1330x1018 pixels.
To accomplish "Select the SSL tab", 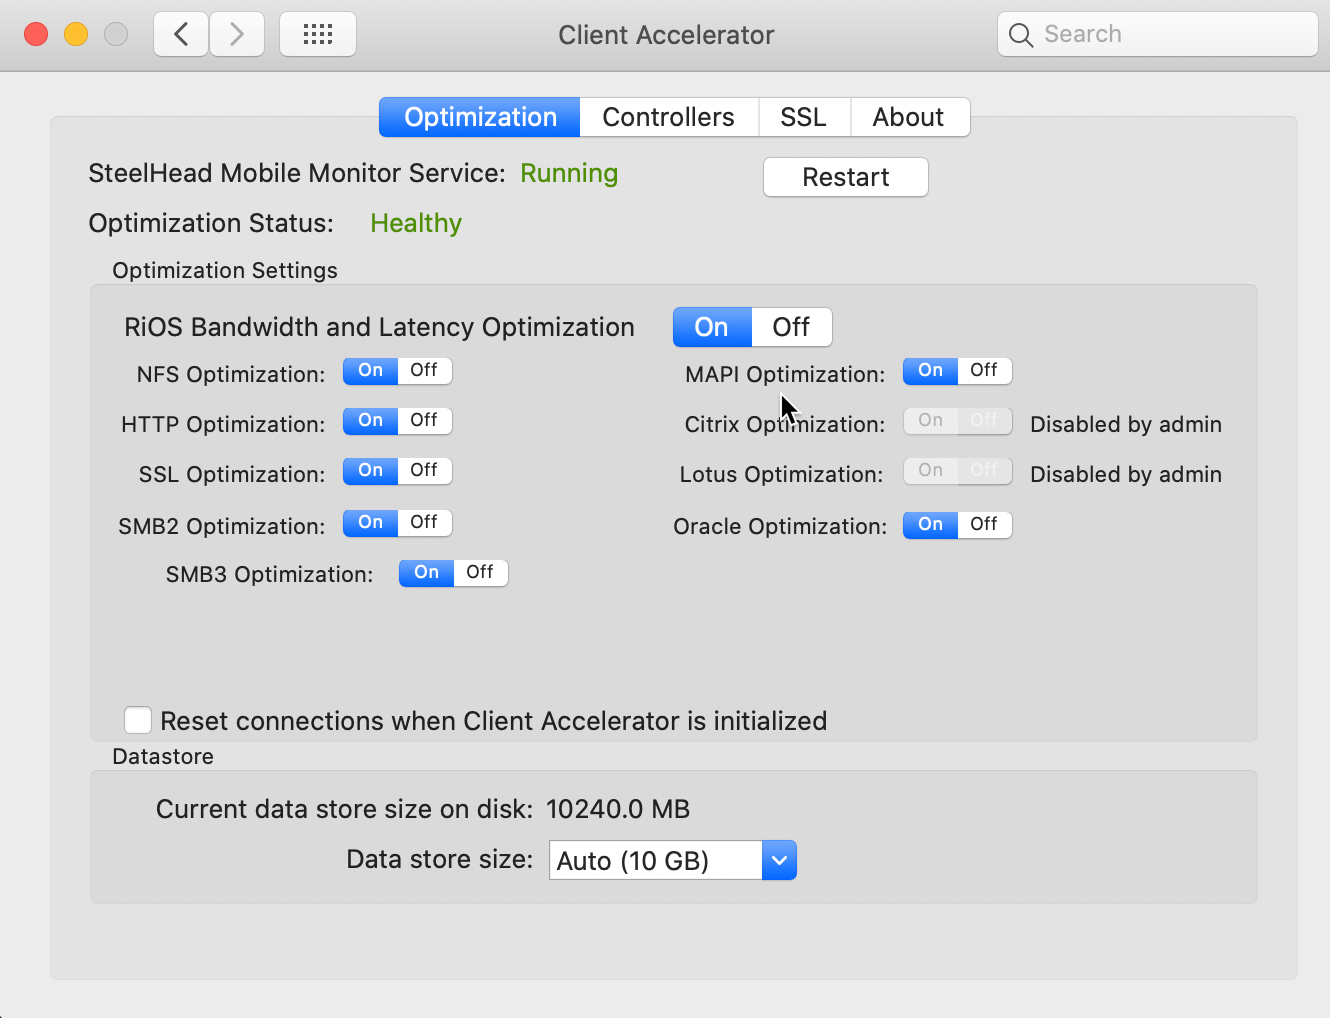I will [x=804, y=117].
